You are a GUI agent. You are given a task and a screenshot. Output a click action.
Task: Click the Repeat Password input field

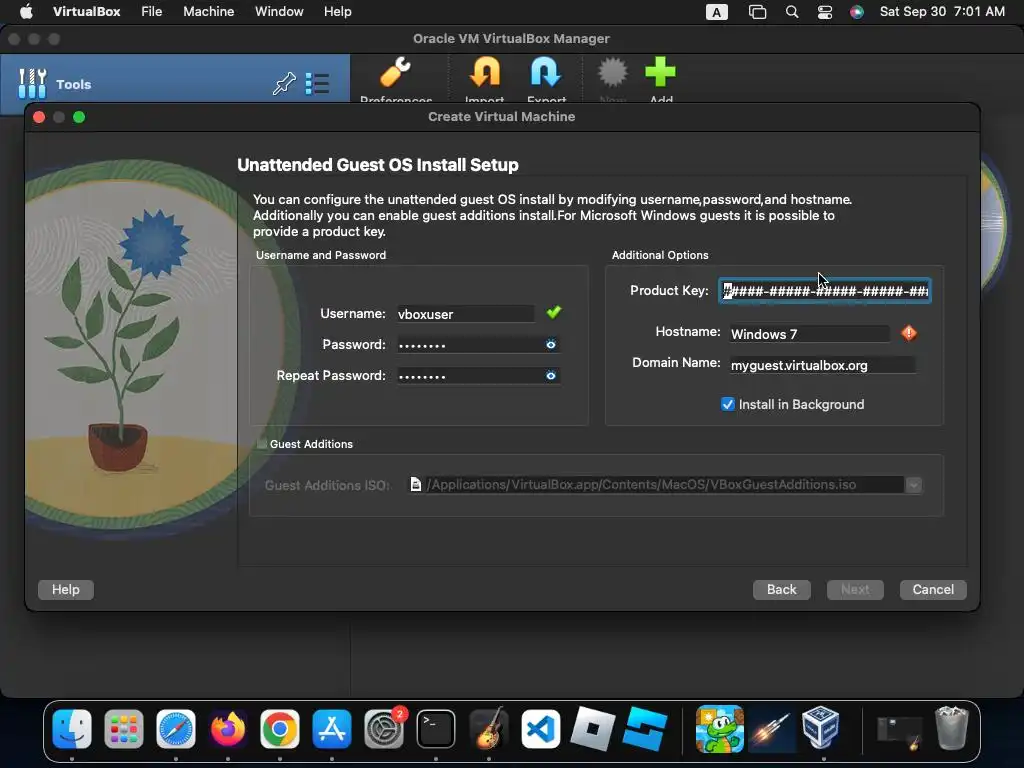pos(478,376)
